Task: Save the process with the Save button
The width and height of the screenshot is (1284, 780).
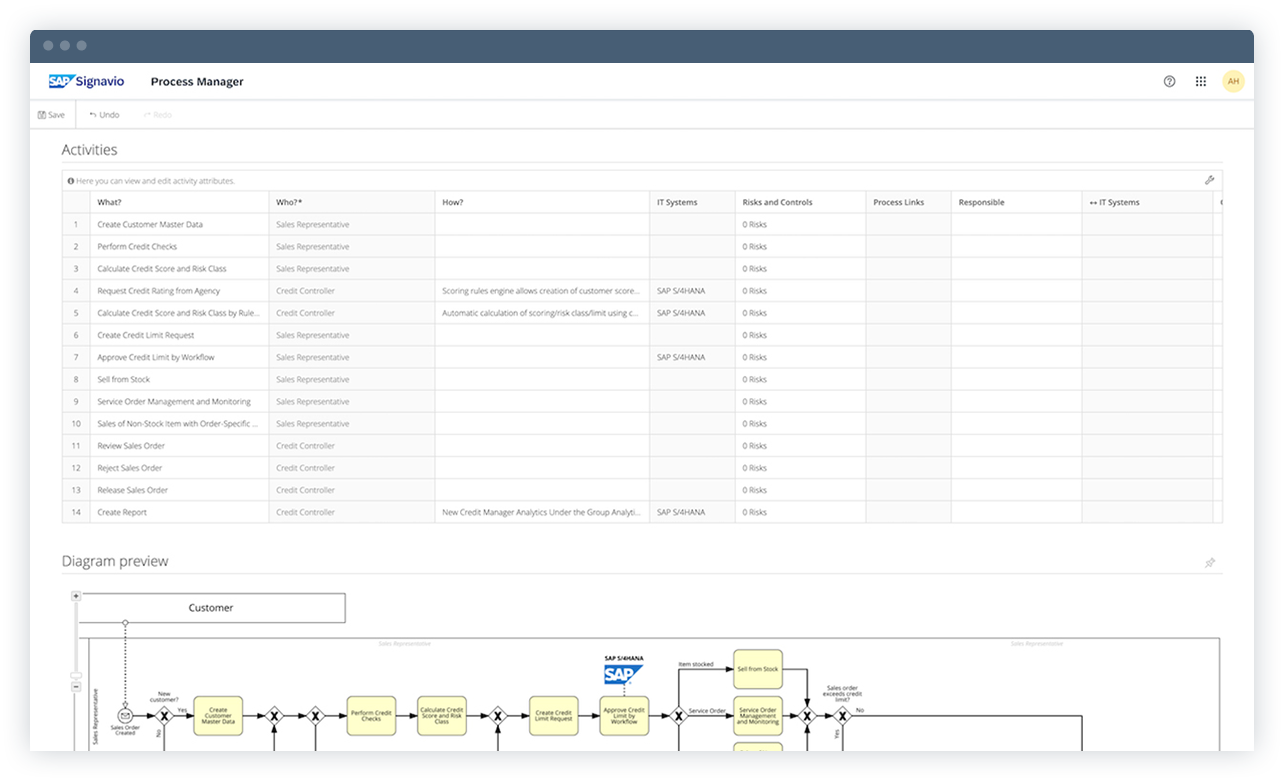Action: point(50,114)
